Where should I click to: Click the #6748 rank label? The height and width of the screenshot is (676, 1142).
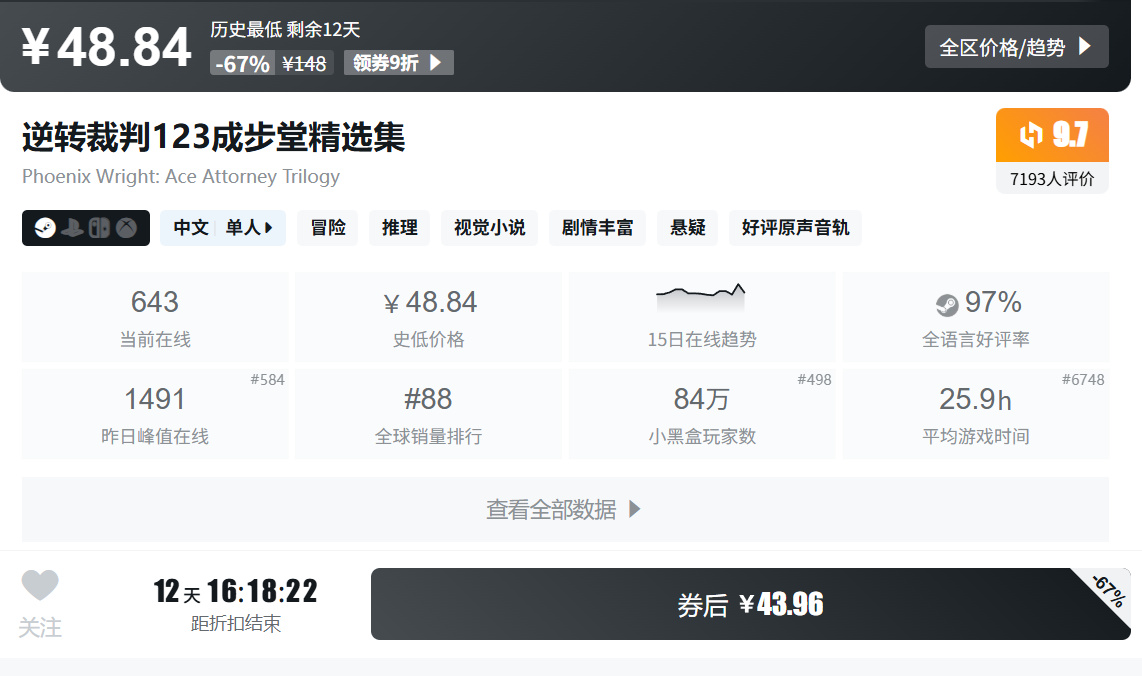pyautogui.click(x=1083, y=380)
